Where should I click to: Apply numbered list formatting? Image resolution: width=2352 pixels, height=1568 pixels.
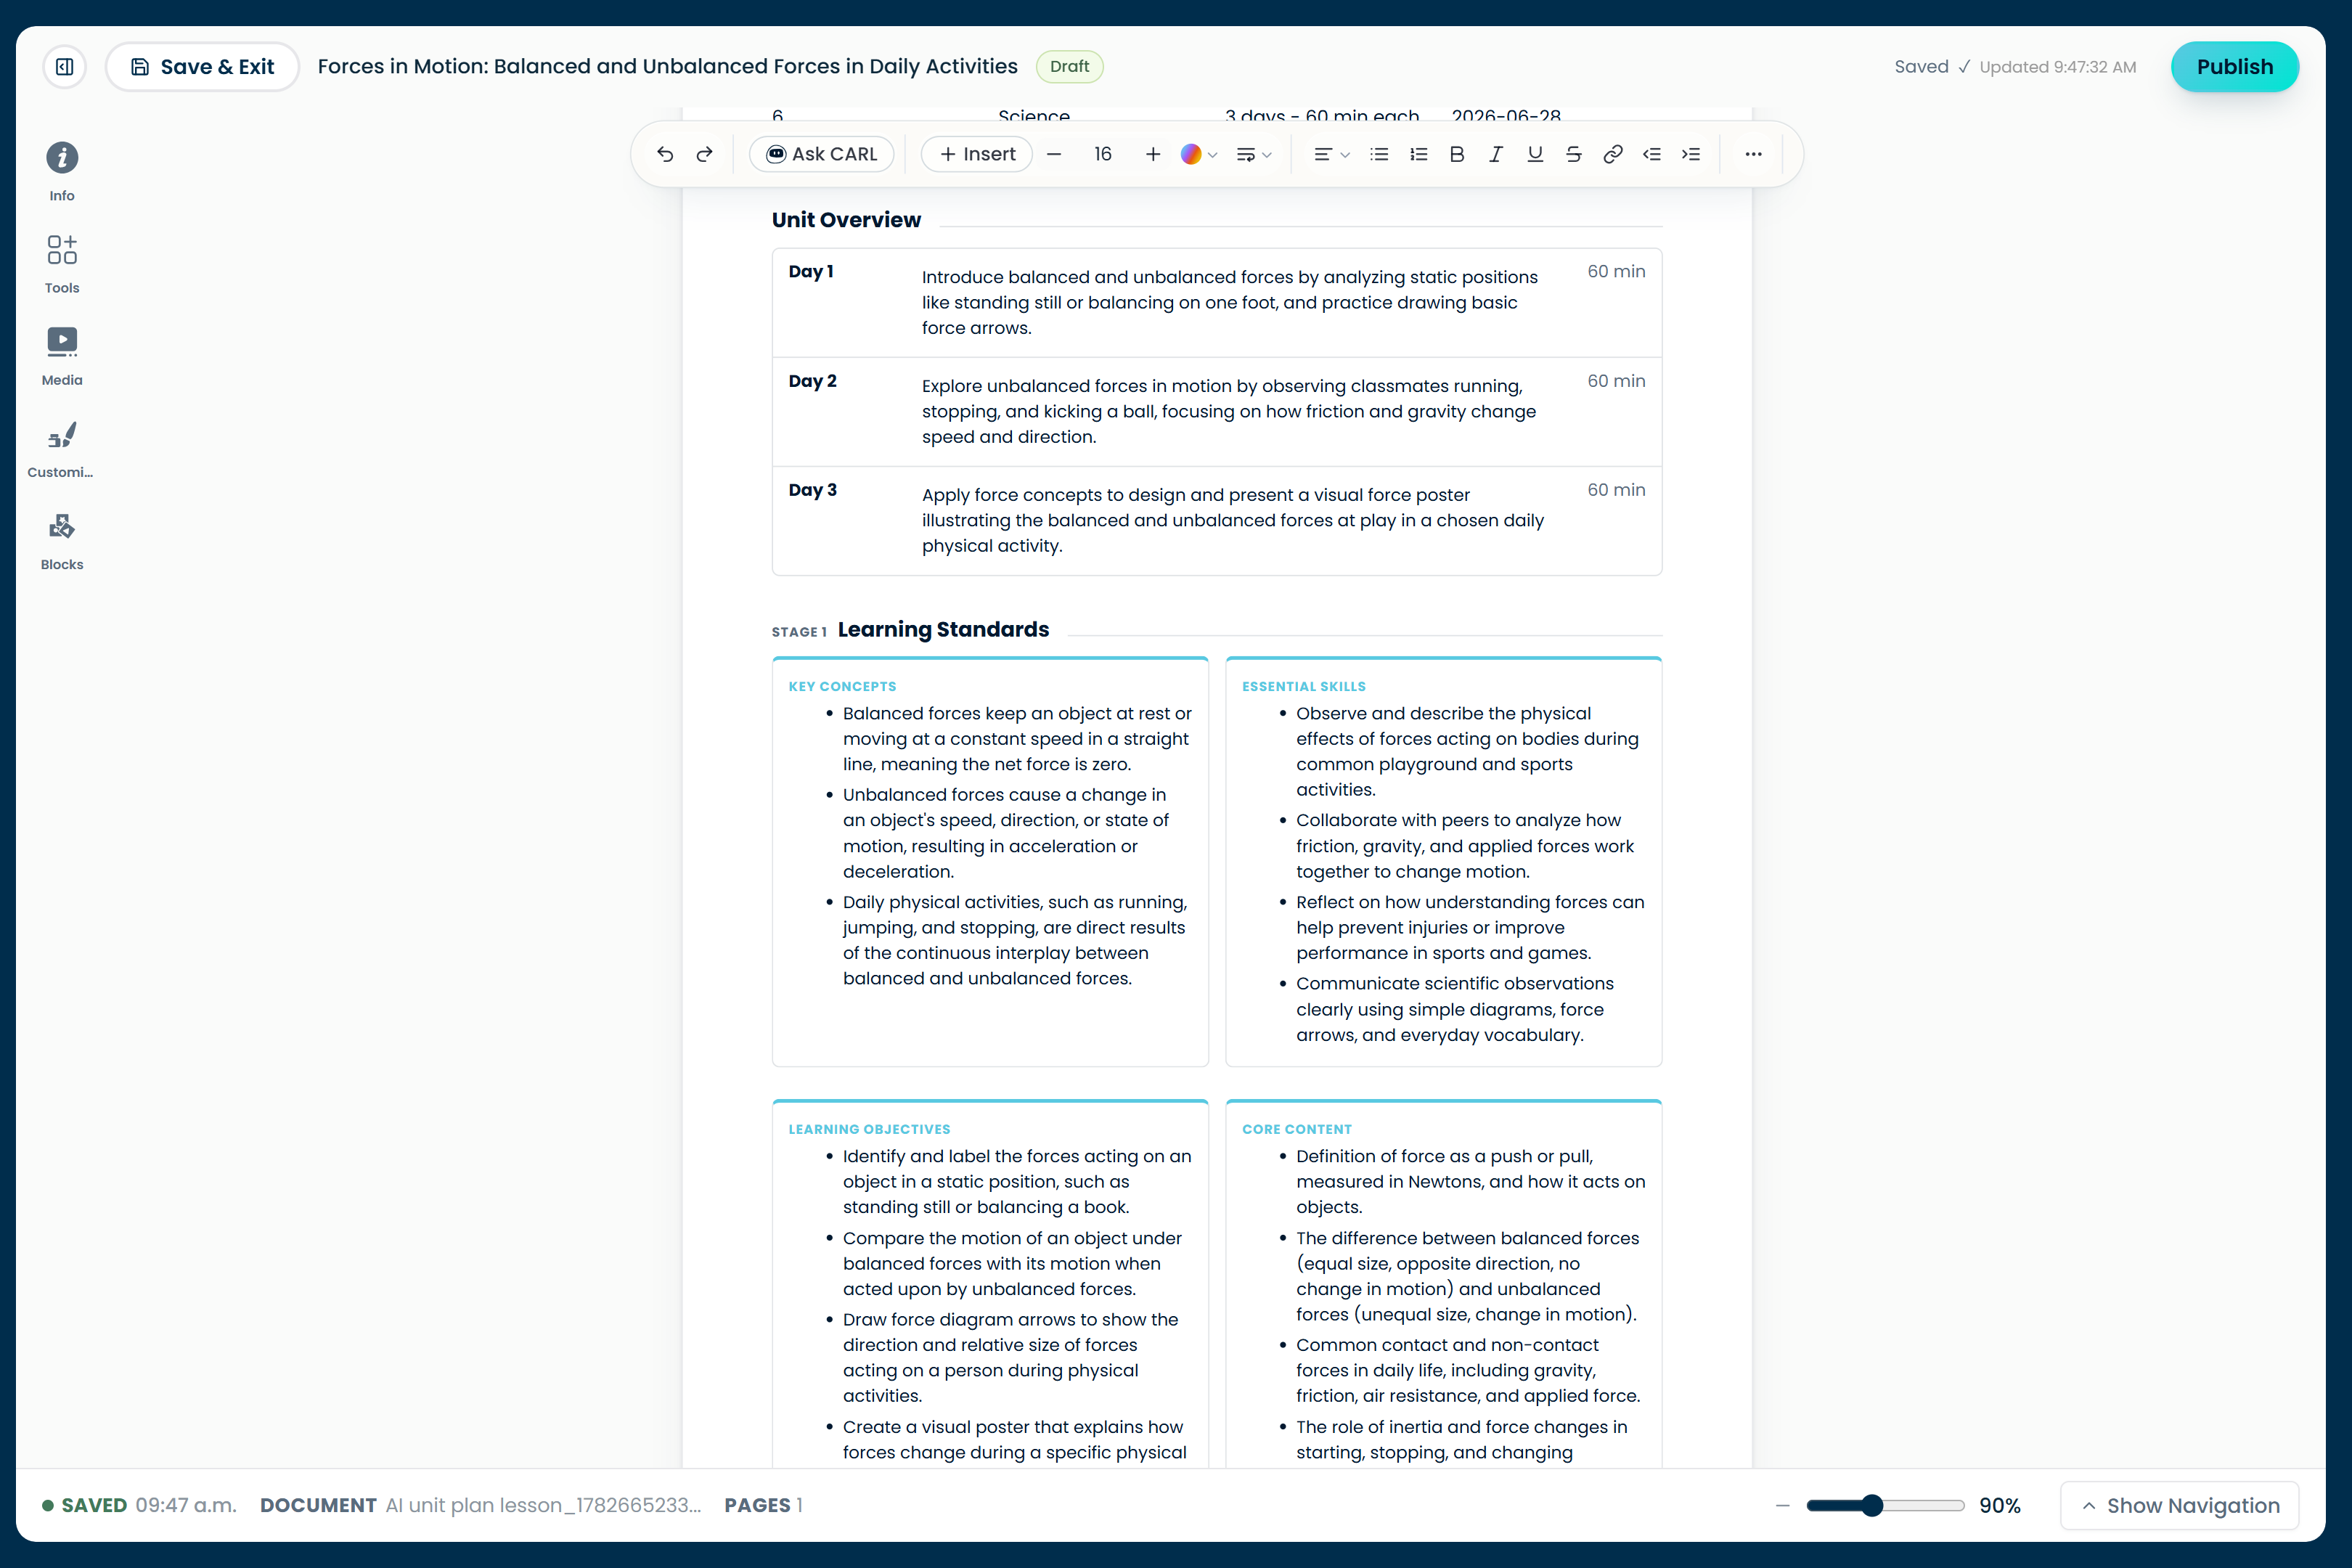click(1418, 154)
